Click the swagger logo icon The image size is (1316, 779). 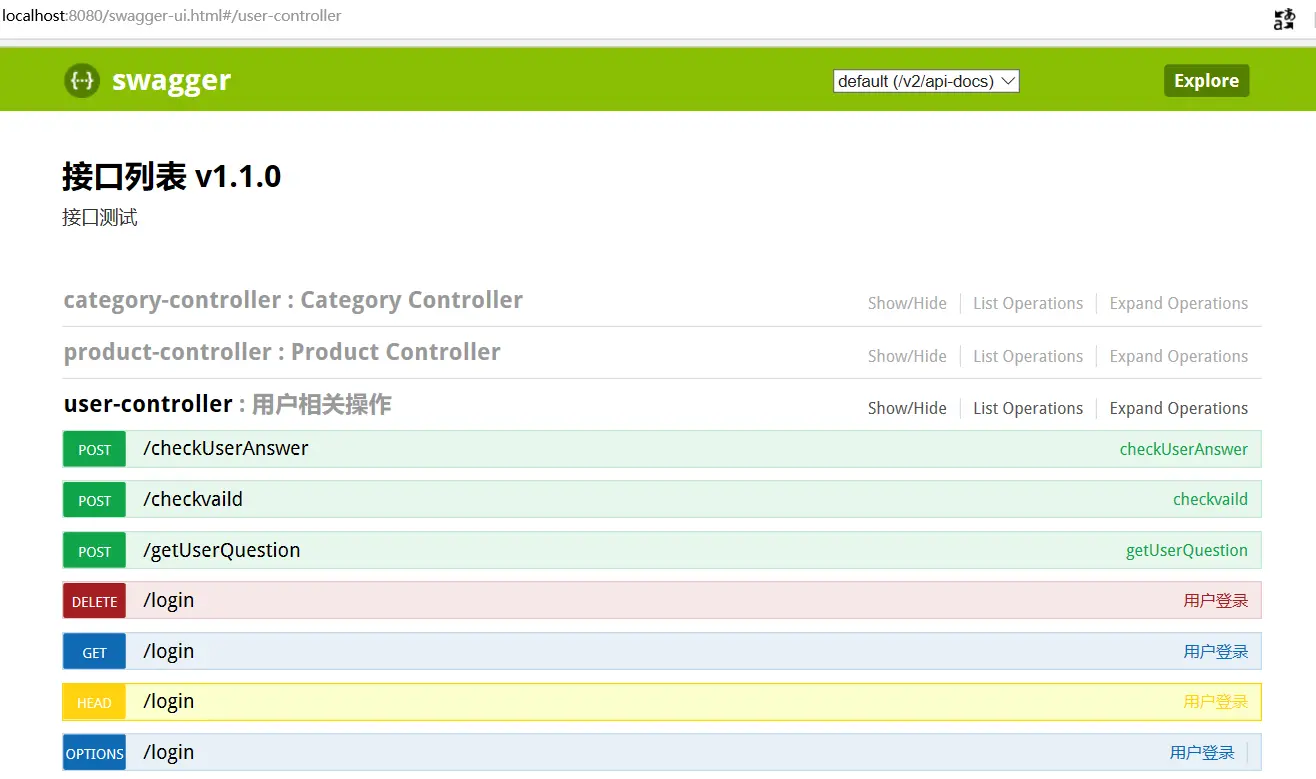(82, 81)
